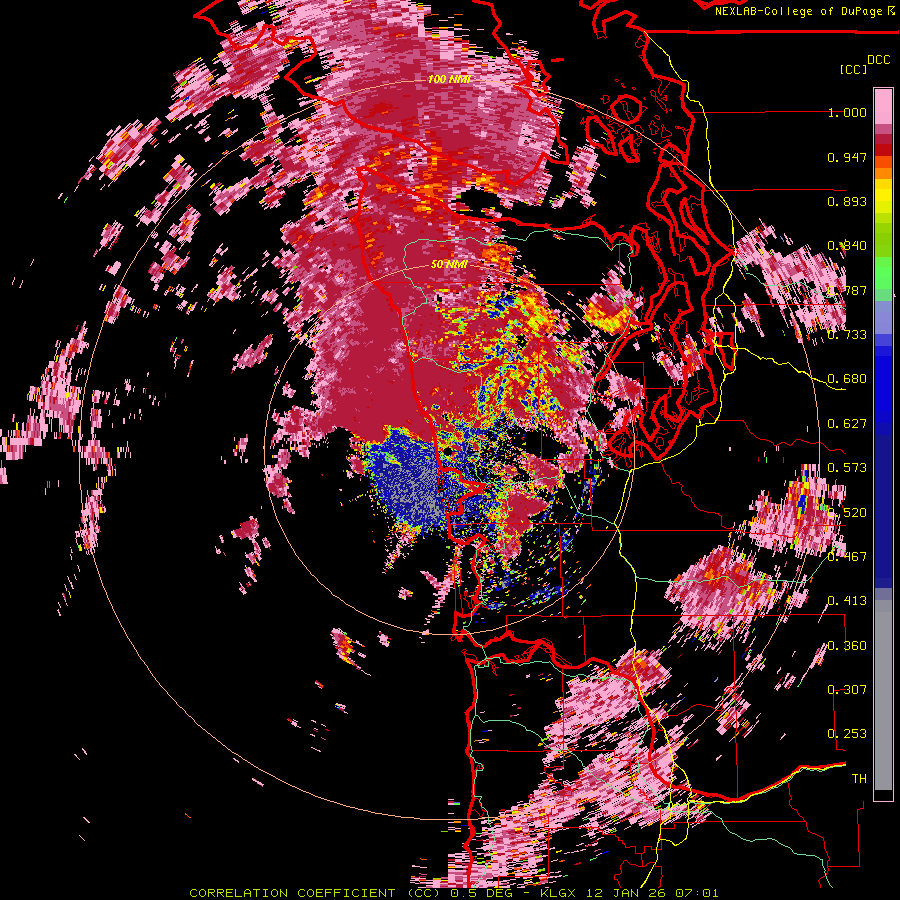Select the 0.947 scale value
The height and width of the screenshot is (900, 900).
(x=847, y=157)
